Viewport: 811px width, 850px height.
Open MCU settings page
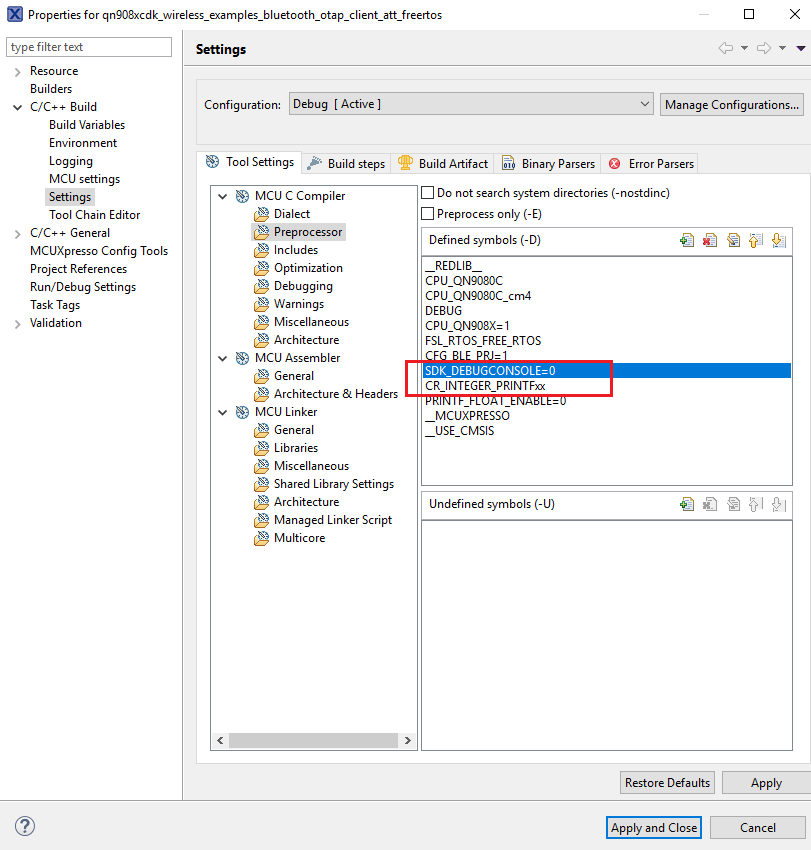point(84,179)
